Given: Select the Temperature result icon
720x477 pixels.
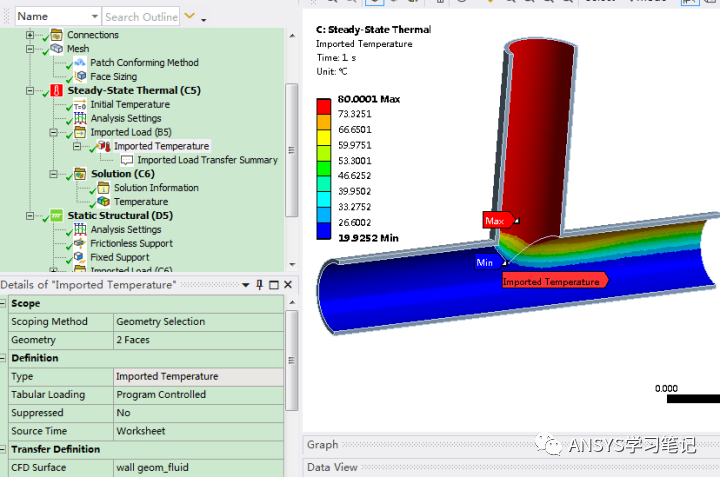Looking at the screenshot, I should click(x=103, y=202).
